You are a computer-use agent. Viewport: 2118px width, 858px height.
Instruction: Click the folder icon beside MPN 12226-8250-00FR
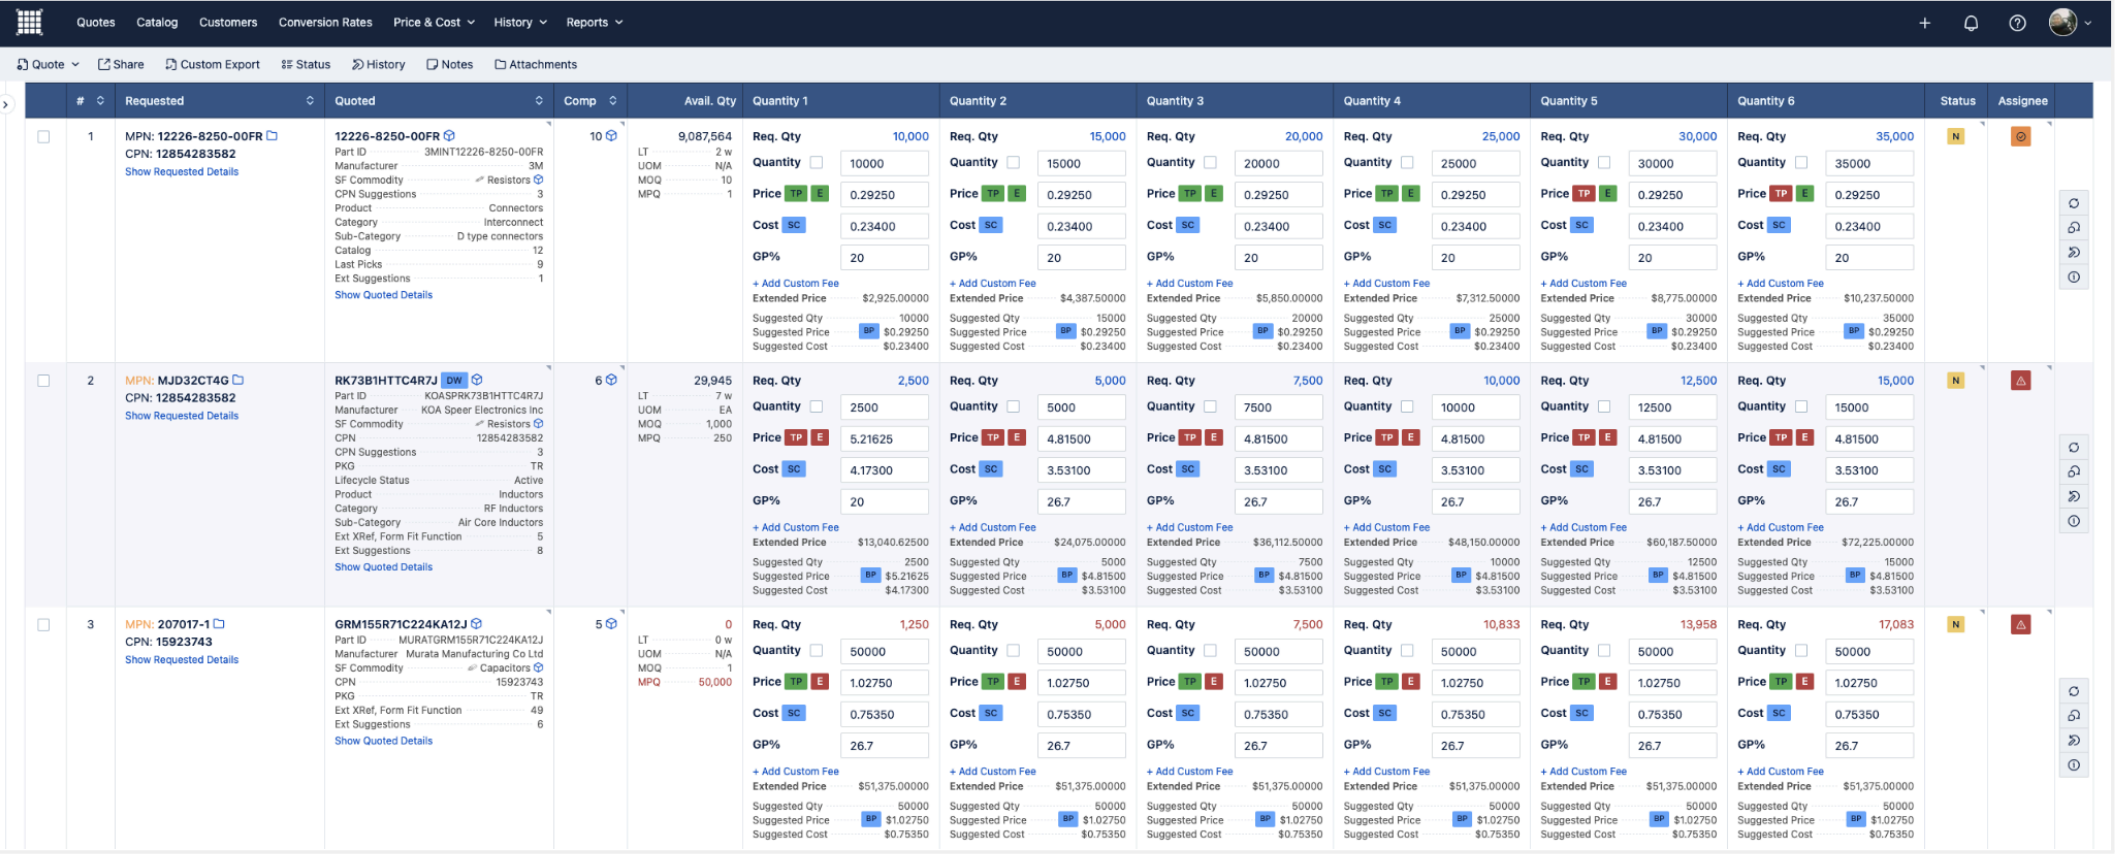click(x=272, y=136)
